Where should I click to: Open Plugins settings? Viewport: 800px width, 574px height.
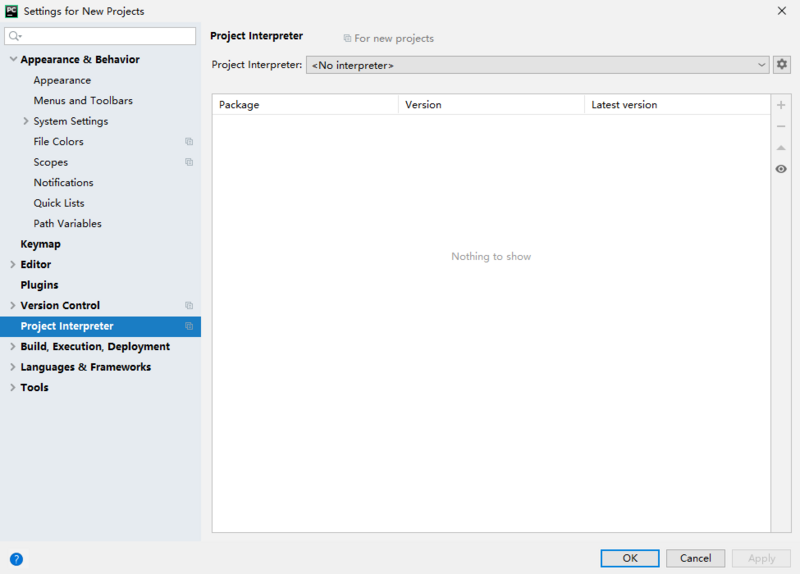point(39,285)
